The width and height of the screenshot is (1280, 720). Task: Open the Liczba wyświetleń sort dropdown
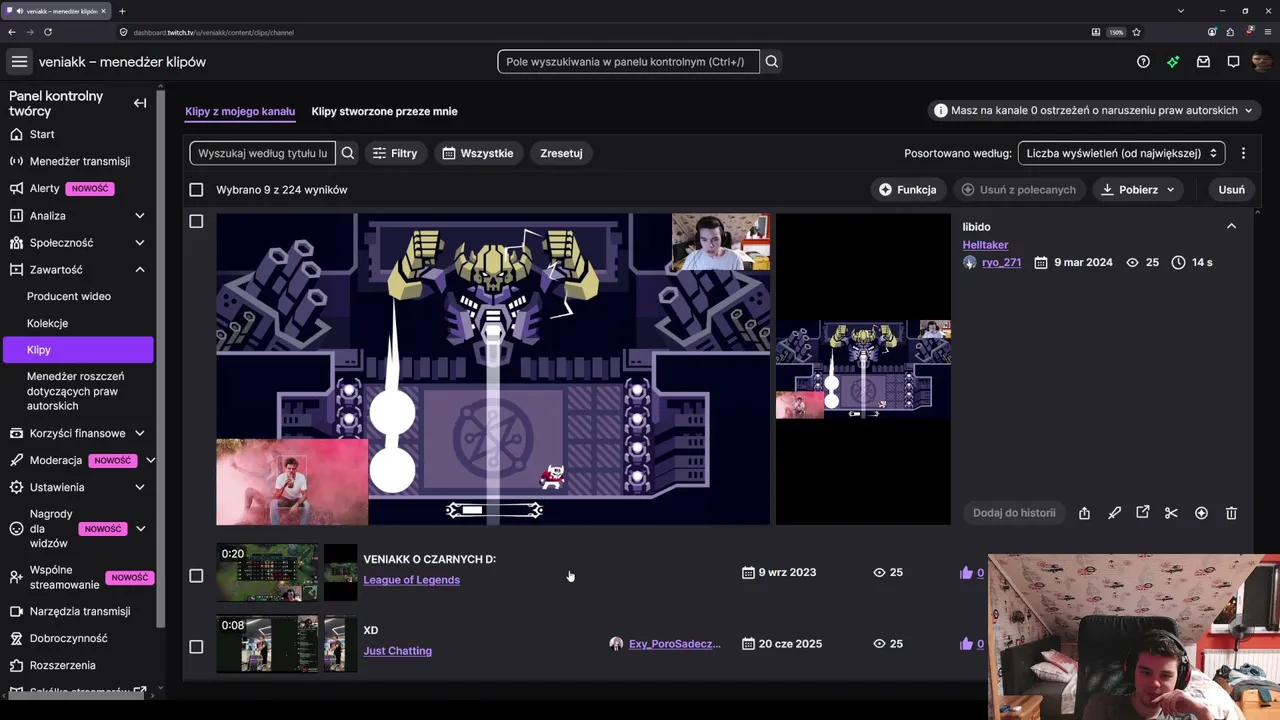pos(1122,153)
